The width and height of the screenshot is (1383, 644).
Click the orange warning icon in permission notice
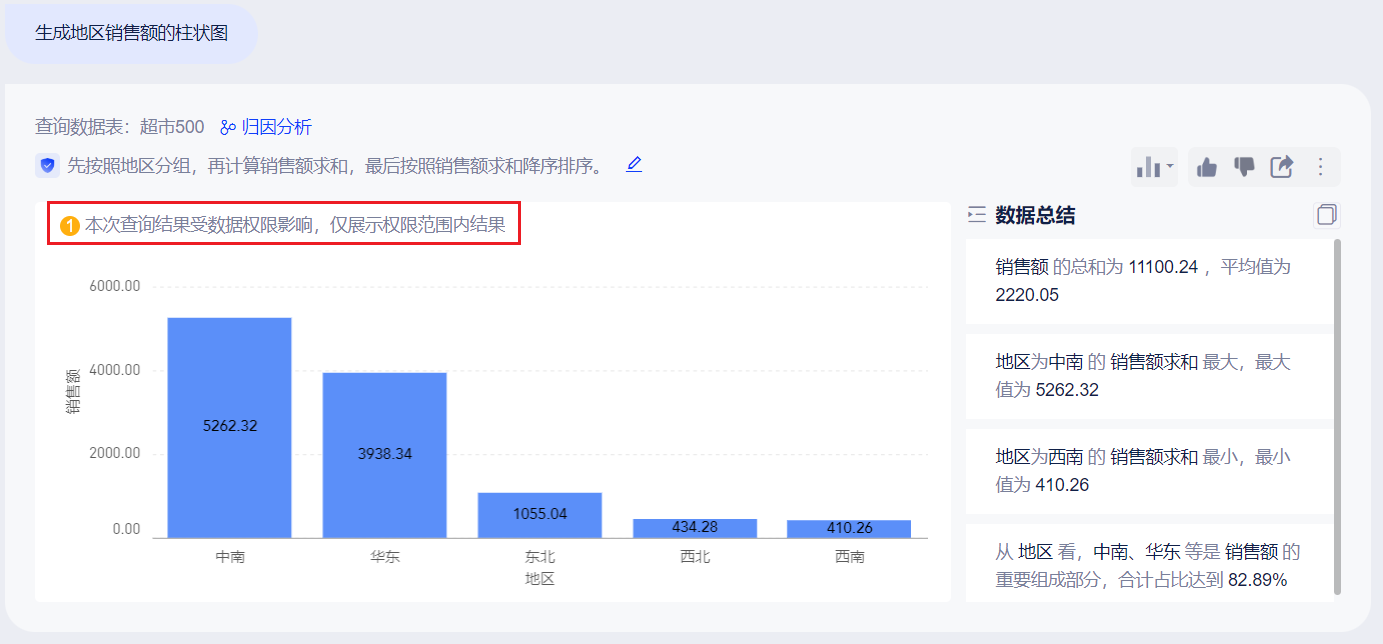coord(70,227)
